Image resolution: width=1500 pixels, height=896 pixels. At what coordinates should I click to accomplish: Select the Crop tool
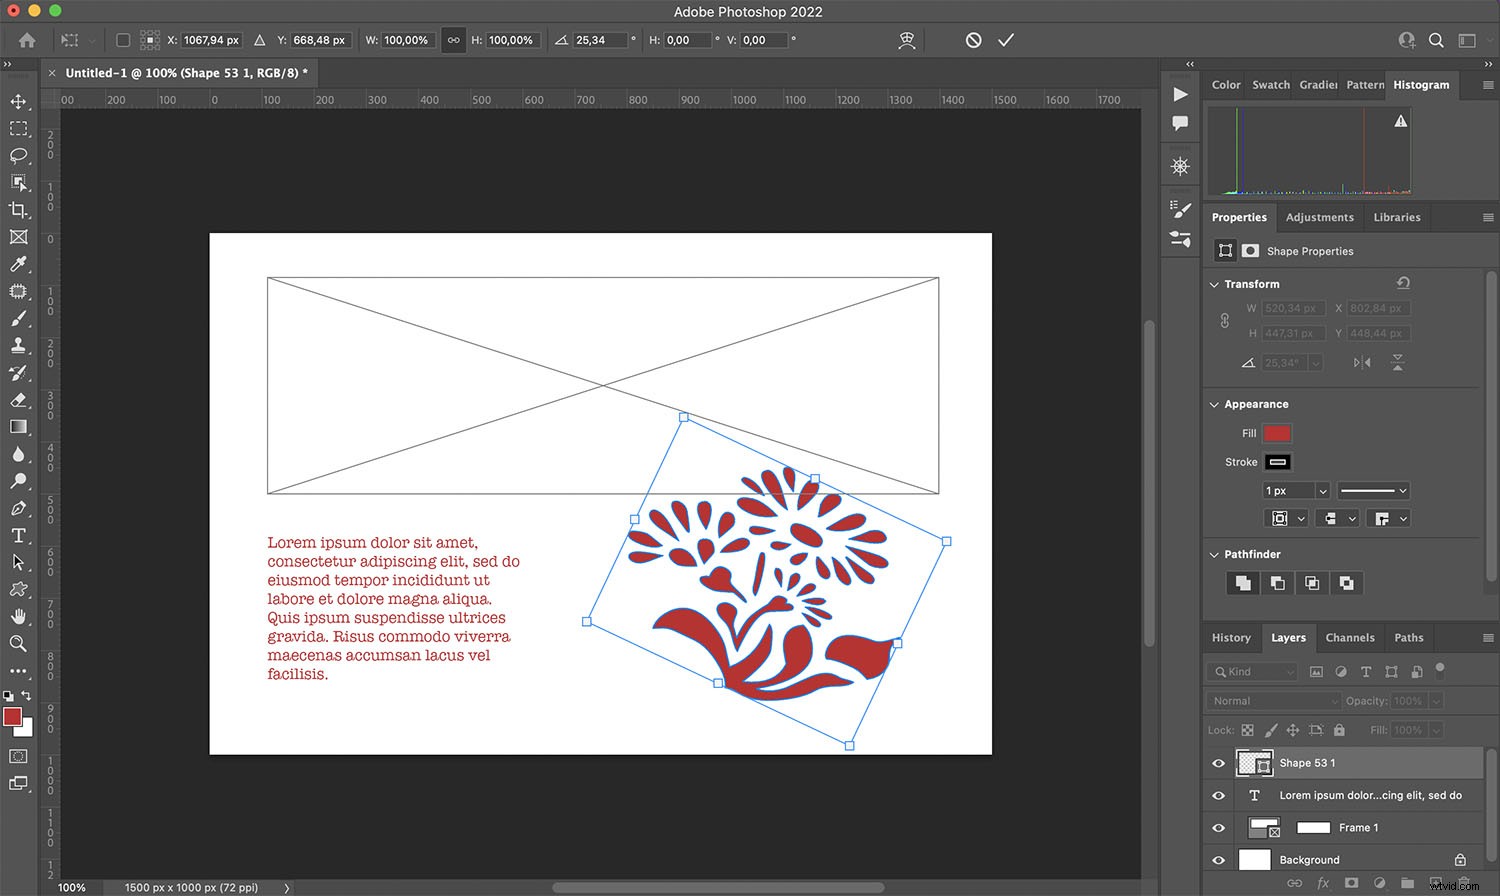click(x=18, y=210)
